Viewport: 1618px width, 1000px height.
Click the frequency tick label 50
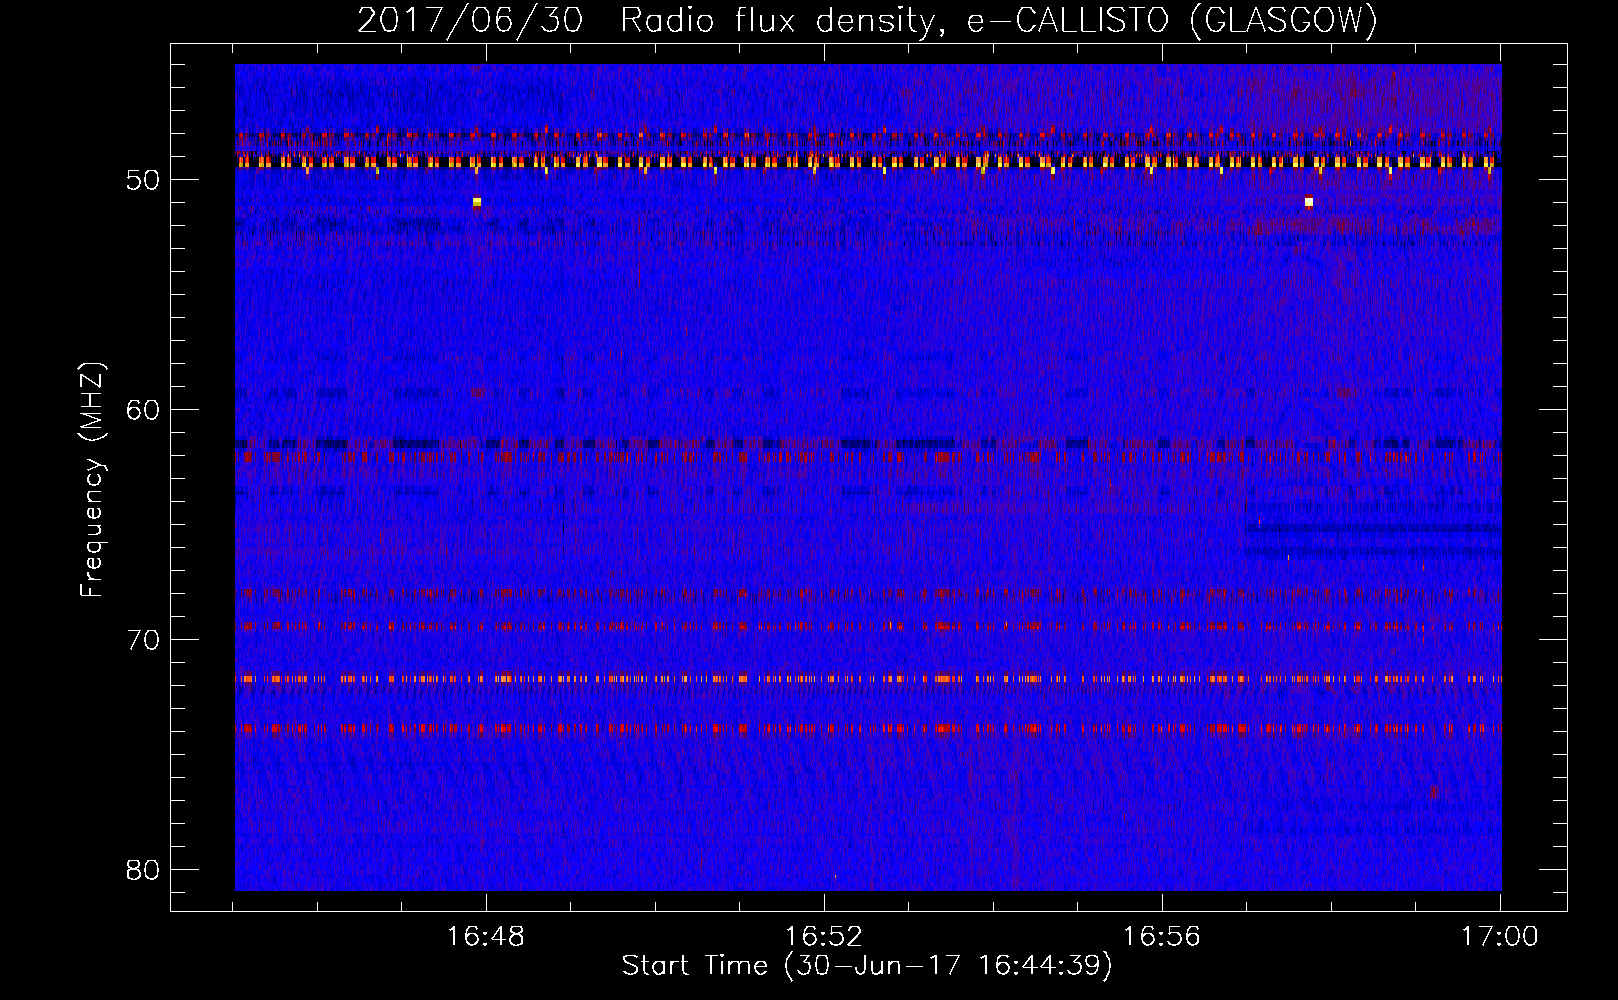[x=144, y=180]
